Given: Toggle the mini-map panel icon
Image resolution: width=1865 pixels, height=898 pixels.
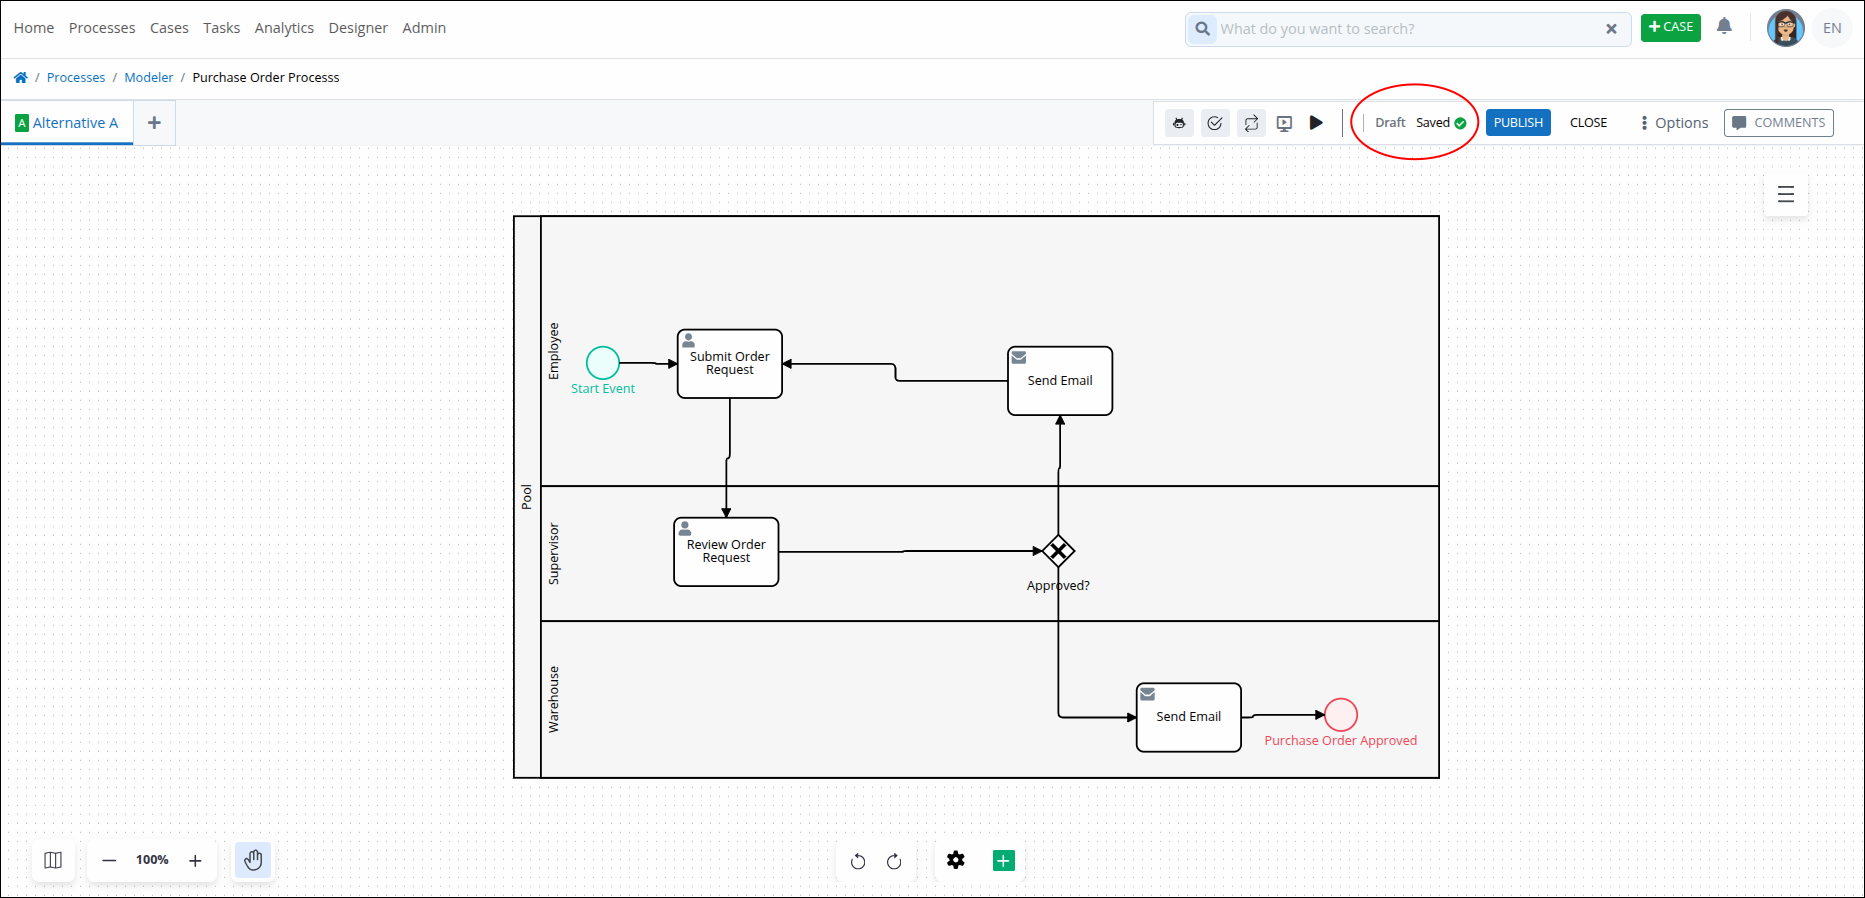Looking at the screenshot, I should (53, 860).
